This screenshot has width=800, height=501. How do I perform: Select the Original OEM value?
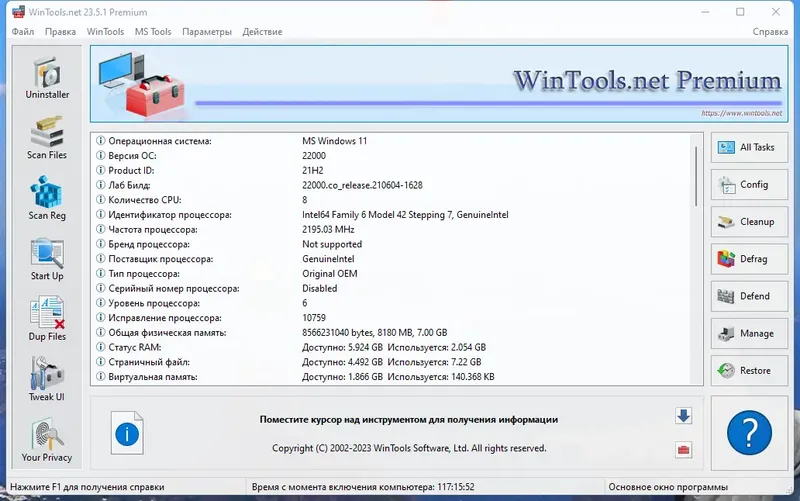pos(330,274)
